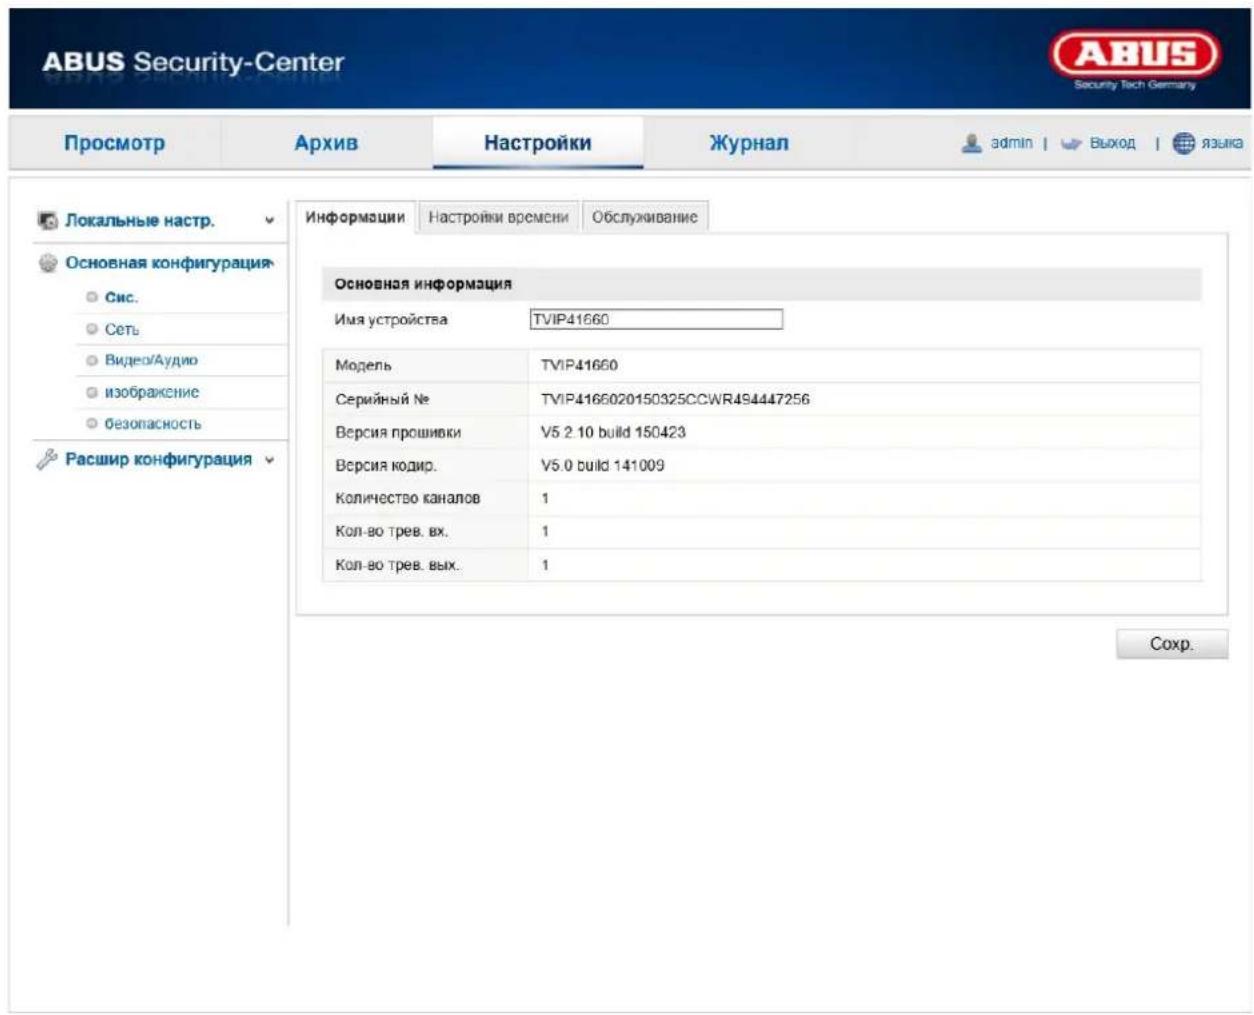The height and width of the screenshot is (1015, 1254).
Task: Open Основная конфигурация section
Action: pos(168,263)
